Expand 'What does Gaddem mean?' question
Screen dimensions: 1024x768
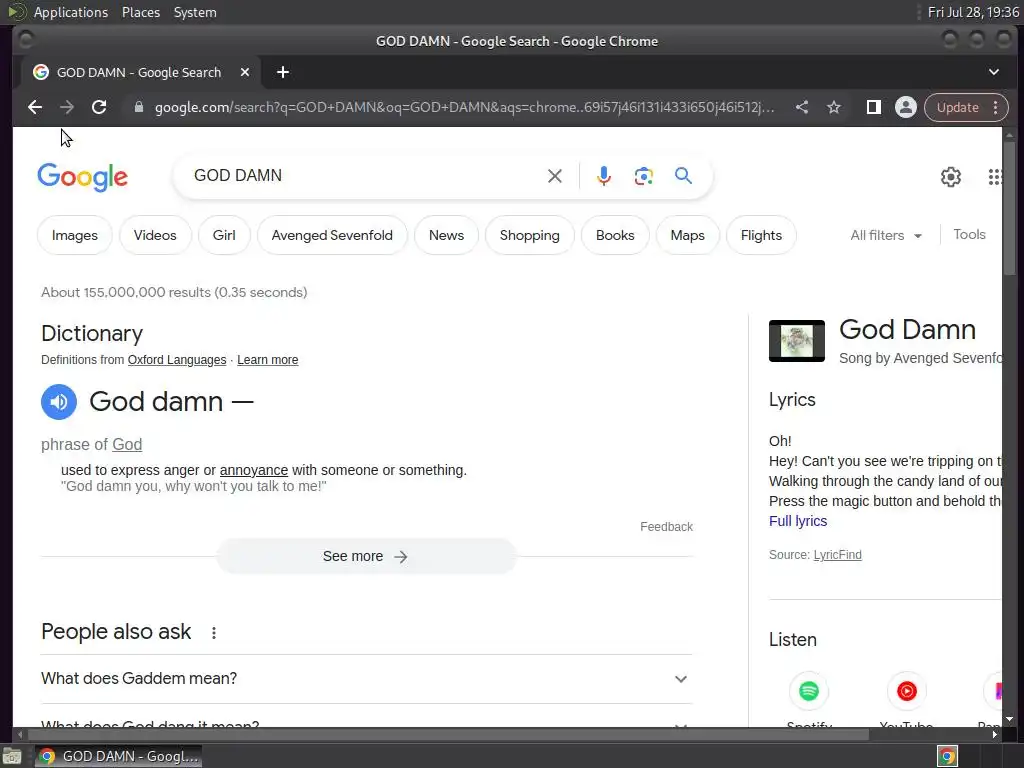click(366, 679)
